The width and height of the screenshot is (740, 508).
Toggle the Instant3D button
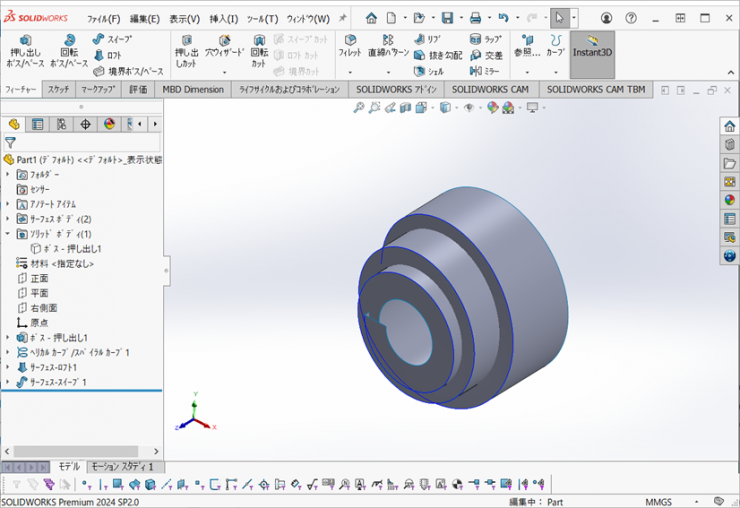[x=592, y=47]
